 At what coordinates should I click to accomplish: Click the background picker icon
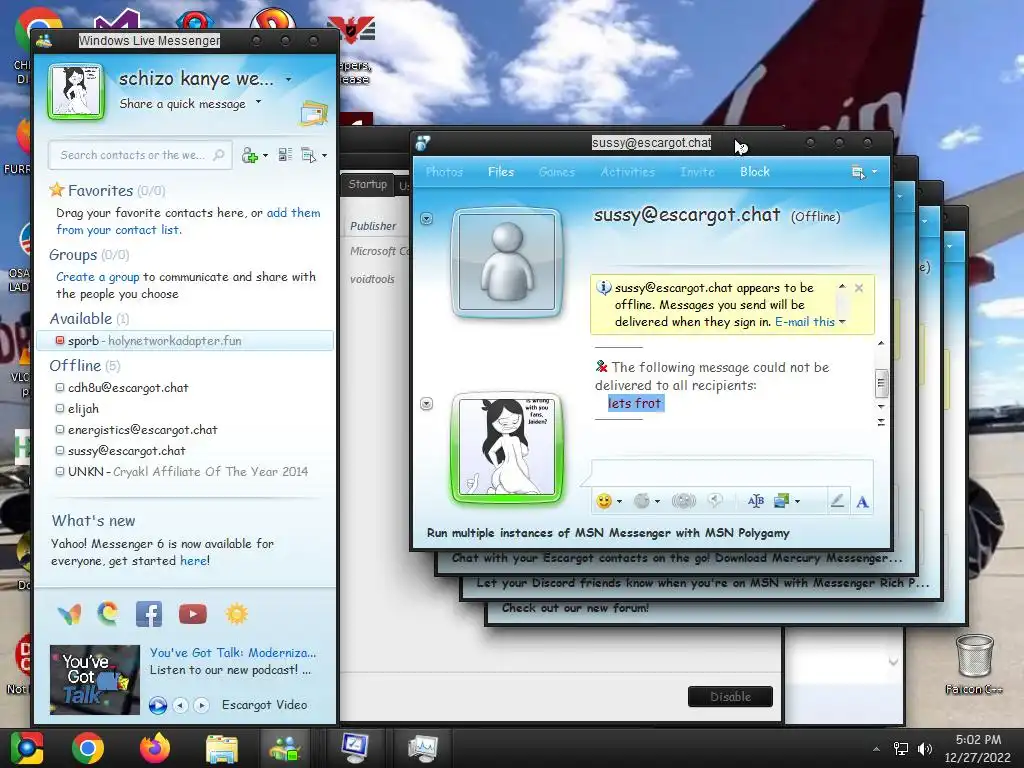tap(781, 501)
